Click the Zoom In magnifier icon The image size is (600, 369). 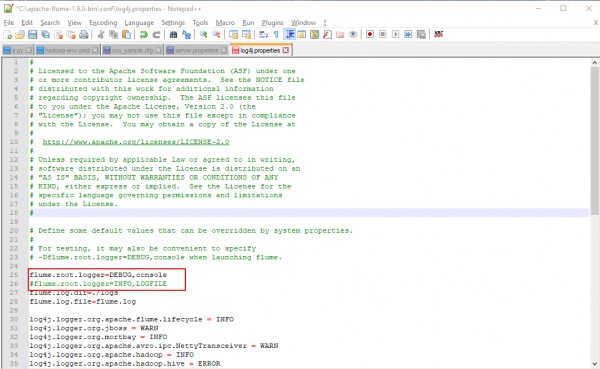(204, 35)
